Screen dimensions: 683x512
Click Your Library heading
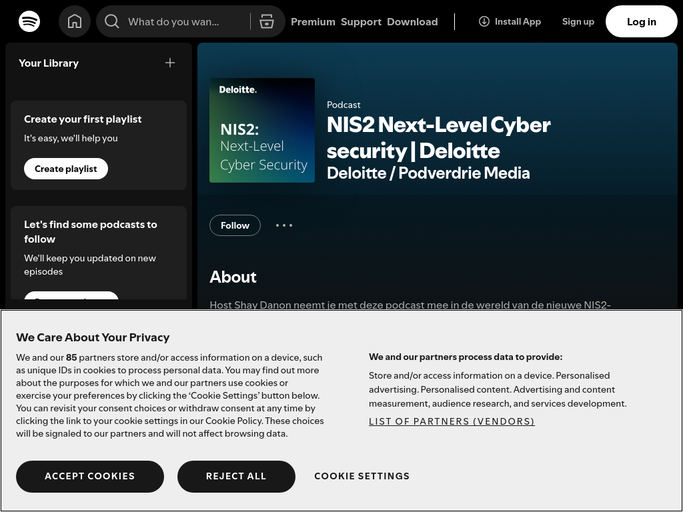(49, 63)
